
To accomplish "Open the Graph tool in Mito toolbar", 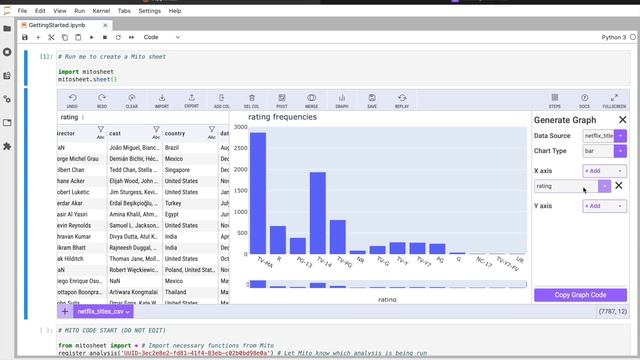I will 342,100.
